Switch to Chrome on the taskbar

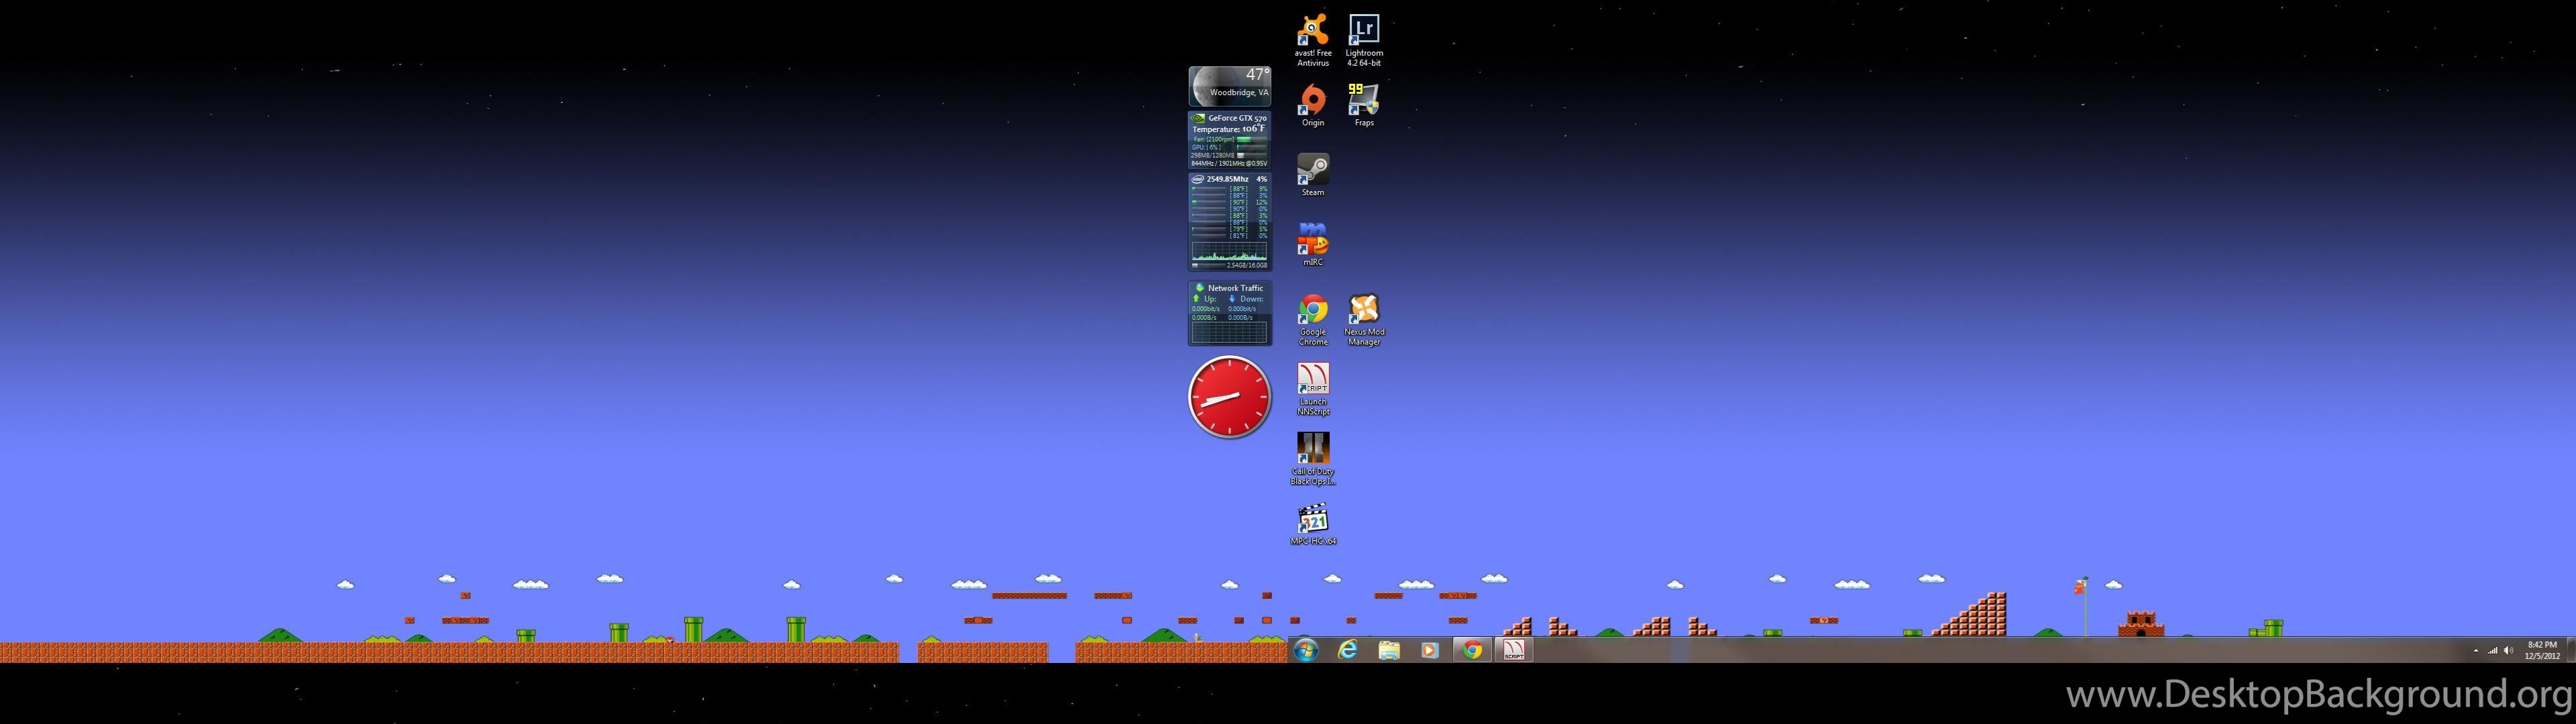tap(1472, 650)
